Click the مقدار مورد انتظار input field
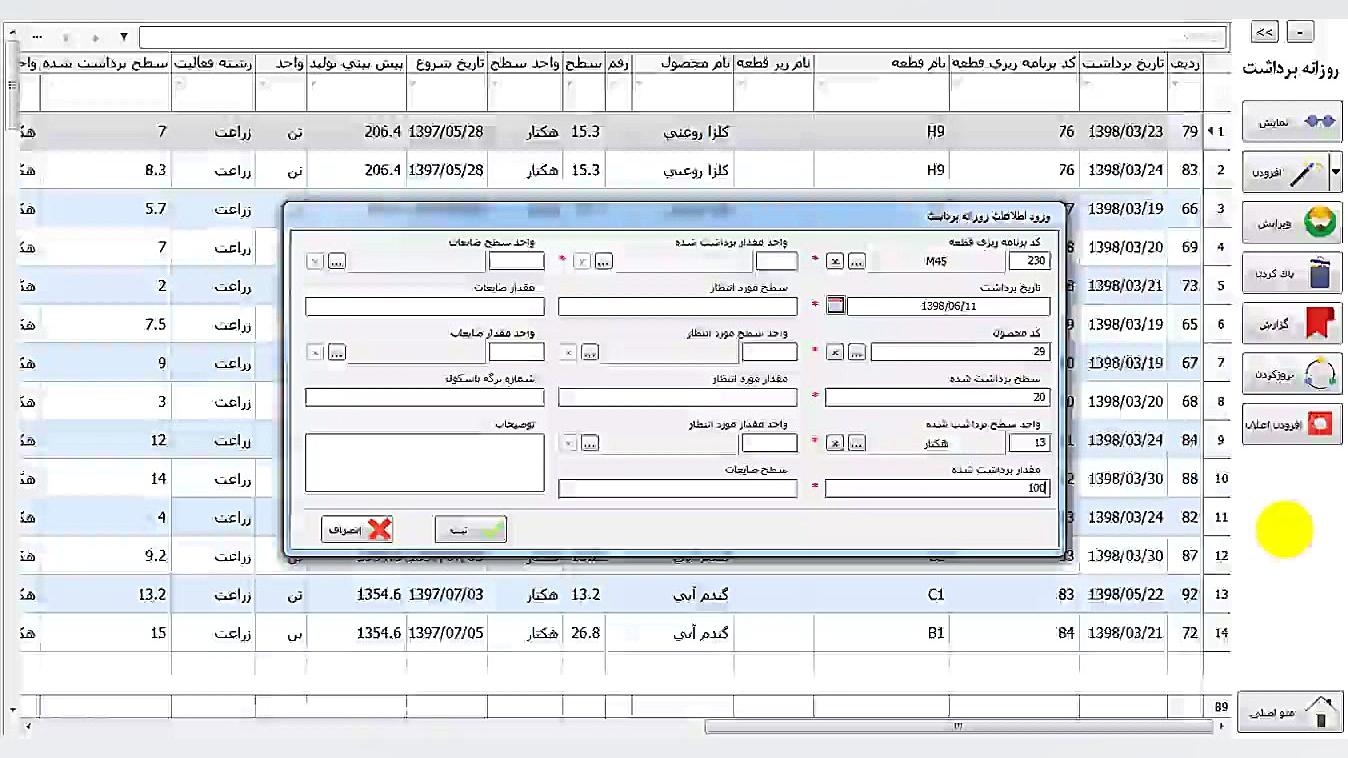 tap(678, 397)
